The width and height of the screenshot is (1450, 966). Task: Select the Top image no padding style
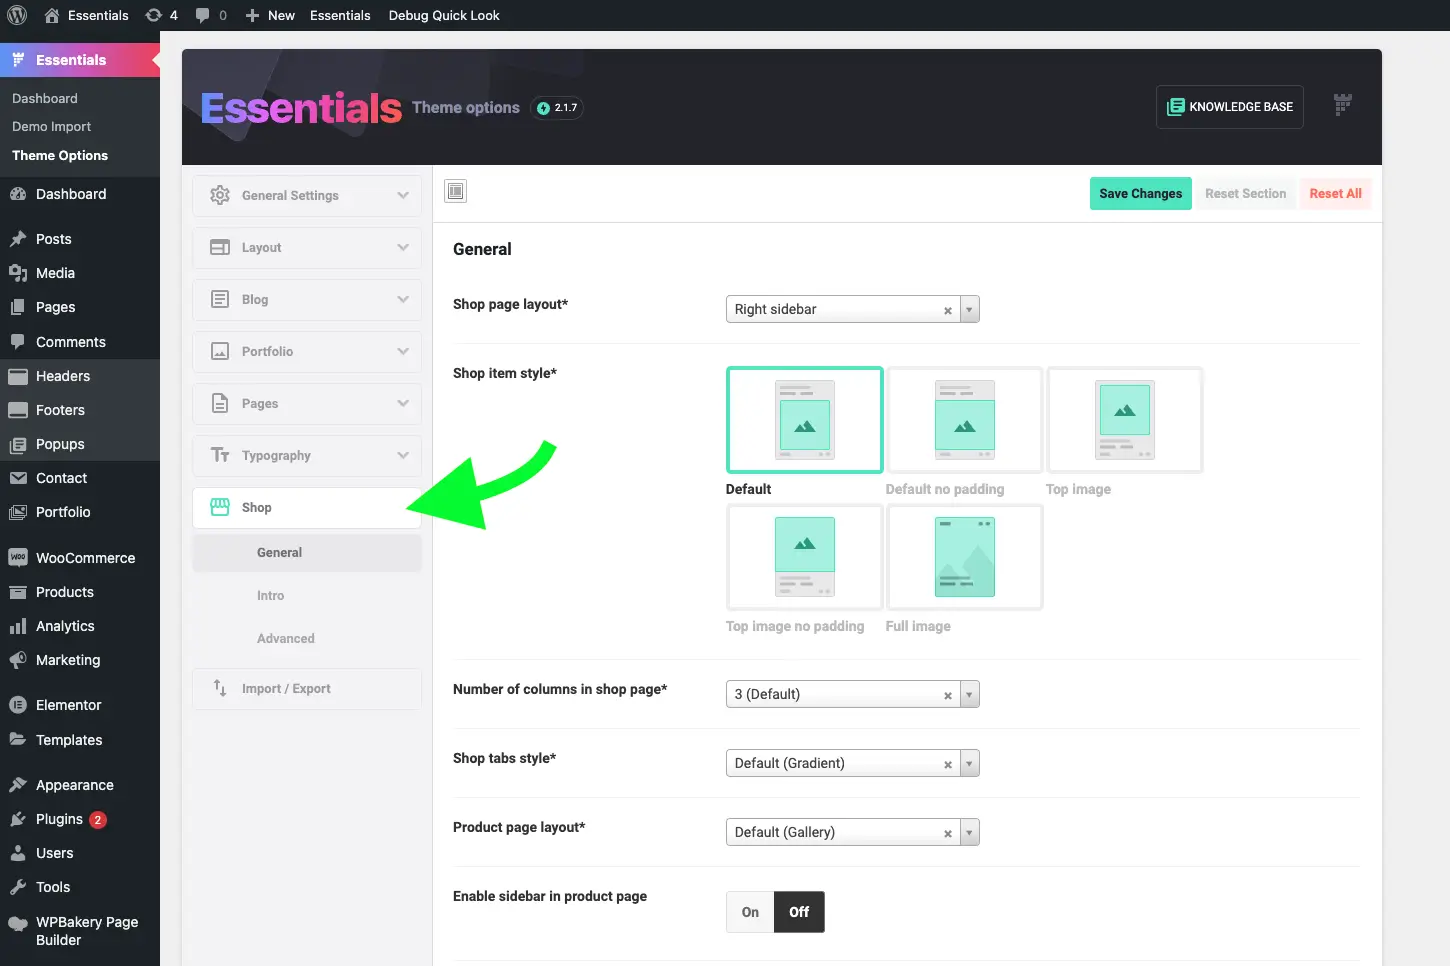(804, 557)
